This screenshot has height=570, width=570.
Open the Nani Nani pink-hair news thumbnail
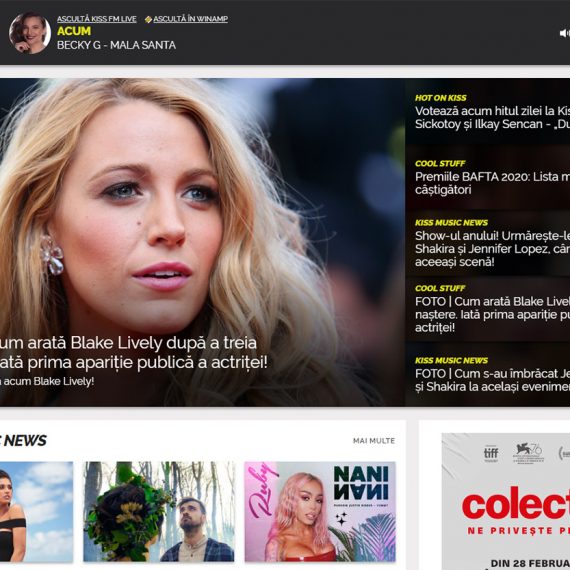pos(320,512)
